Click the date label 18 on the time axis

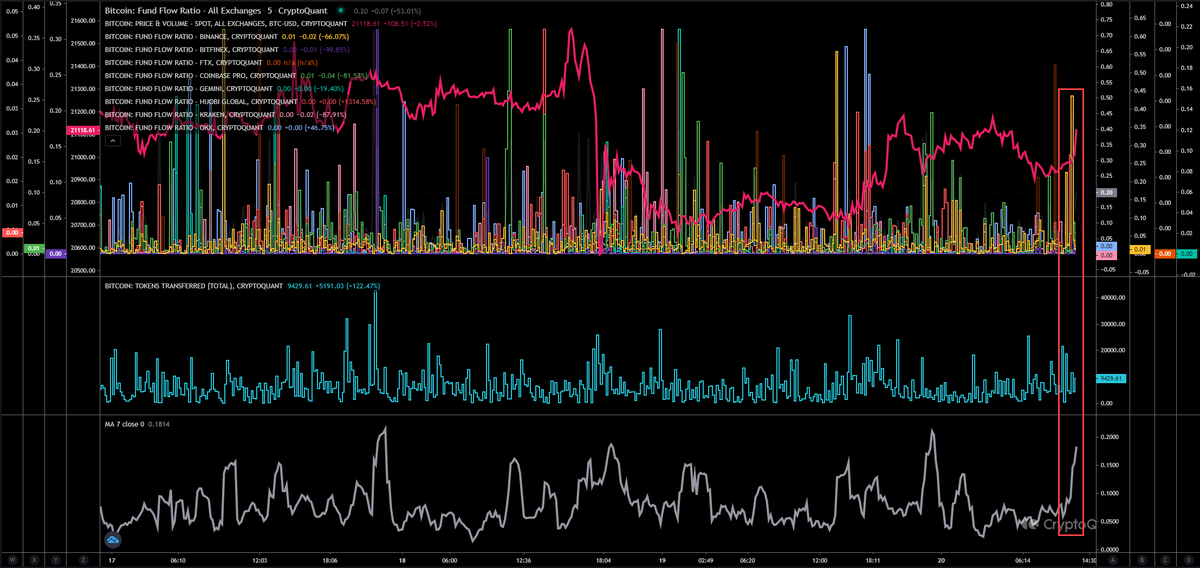(401, 560)
